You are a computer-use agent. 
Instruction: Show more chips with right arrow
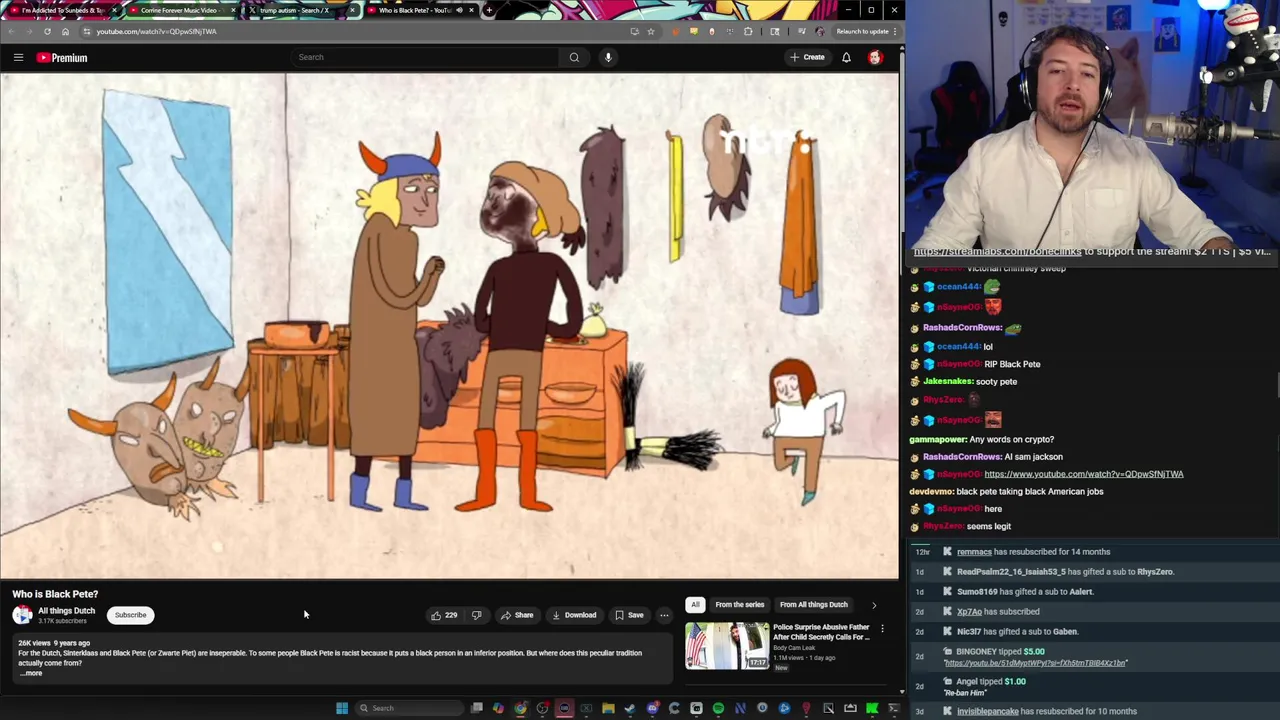point(874,604)
